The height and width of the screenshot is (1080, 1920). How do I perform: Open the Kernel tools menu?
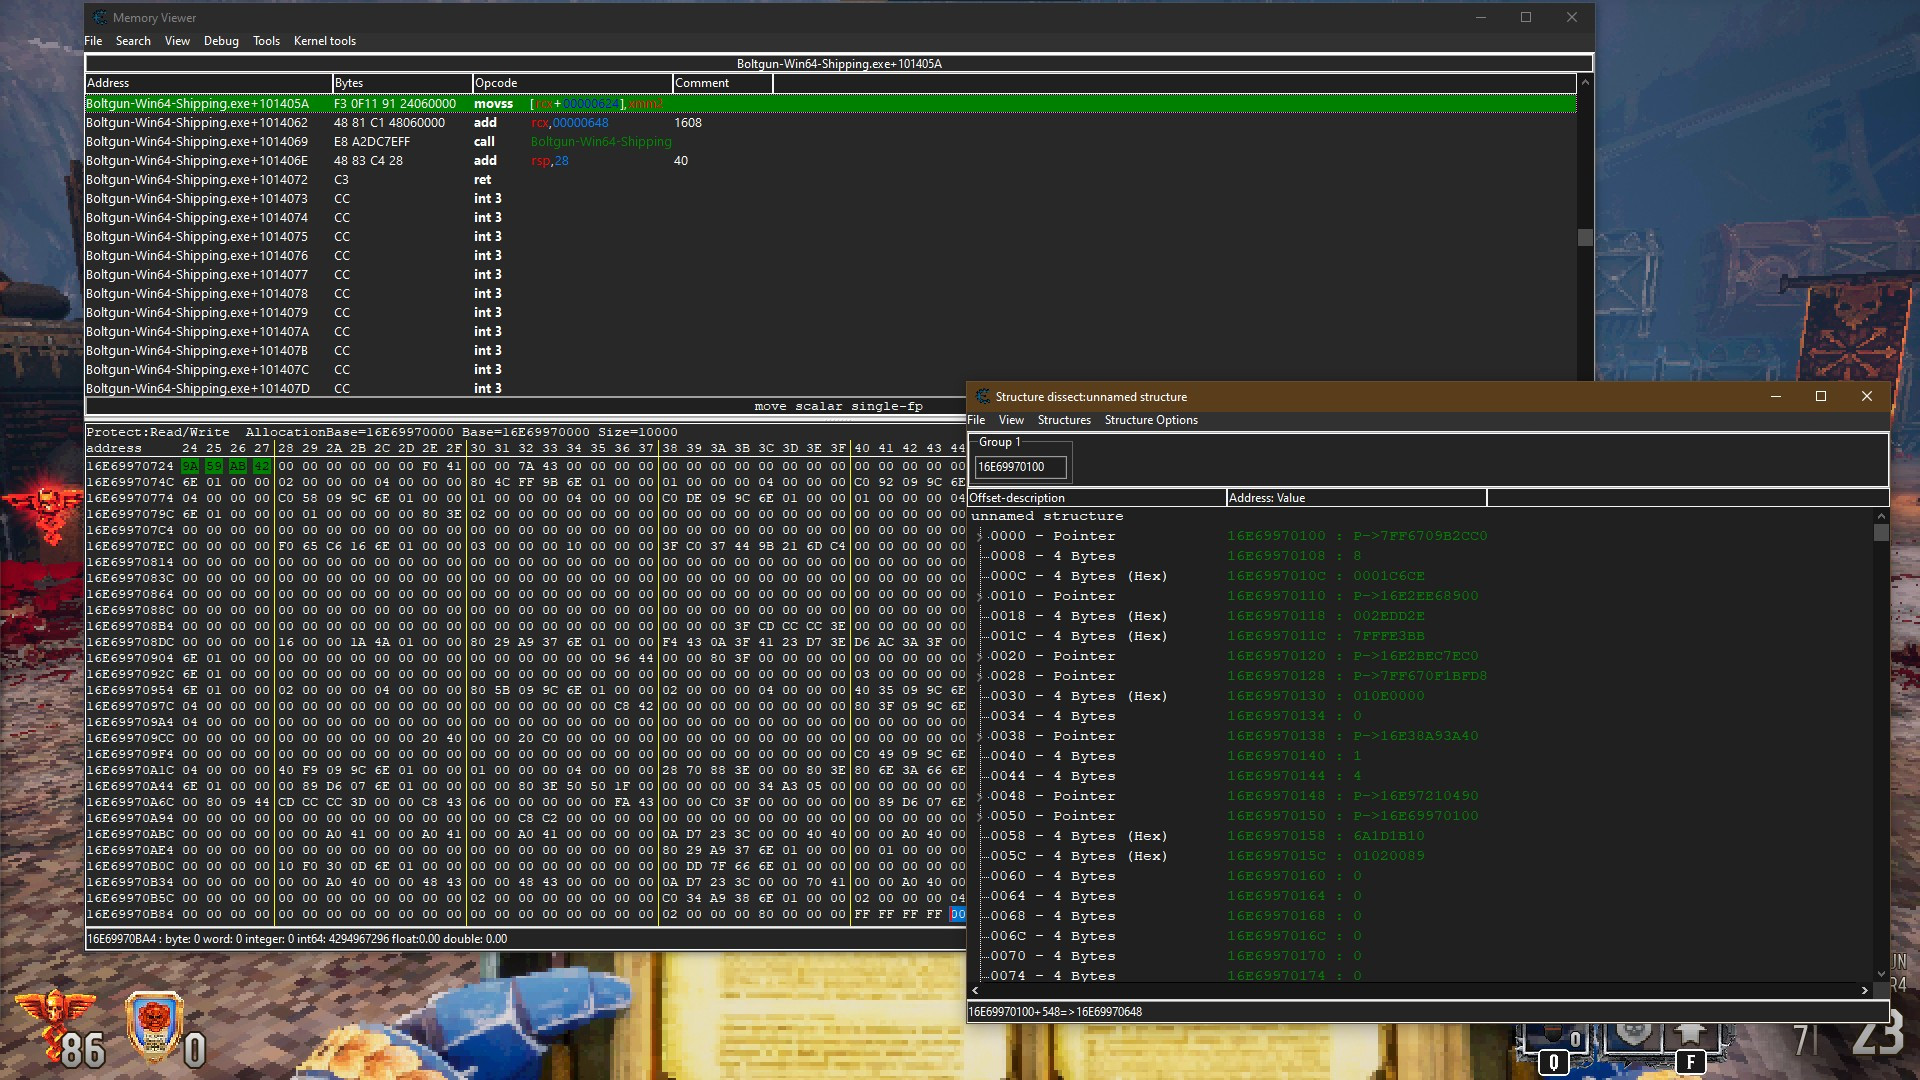pyautogui.click(x=325, y=41)
